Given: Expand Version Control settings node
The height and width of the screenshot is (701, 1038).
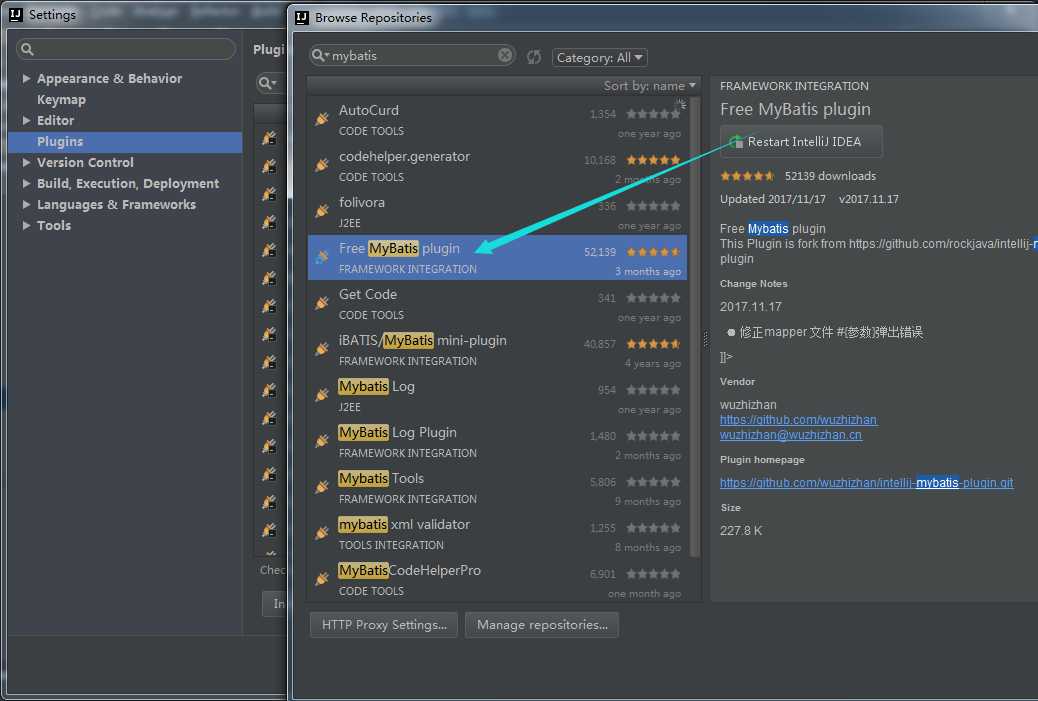Looking at the screenshot, I should click(x=26, y=162).
